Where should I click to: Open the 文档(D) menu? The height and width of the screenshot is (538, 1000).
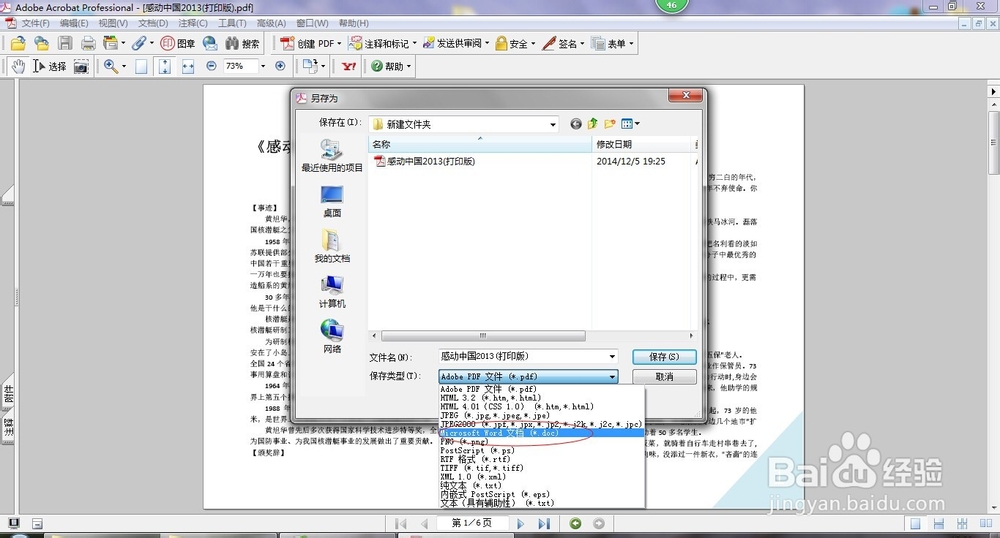(153, 23)
